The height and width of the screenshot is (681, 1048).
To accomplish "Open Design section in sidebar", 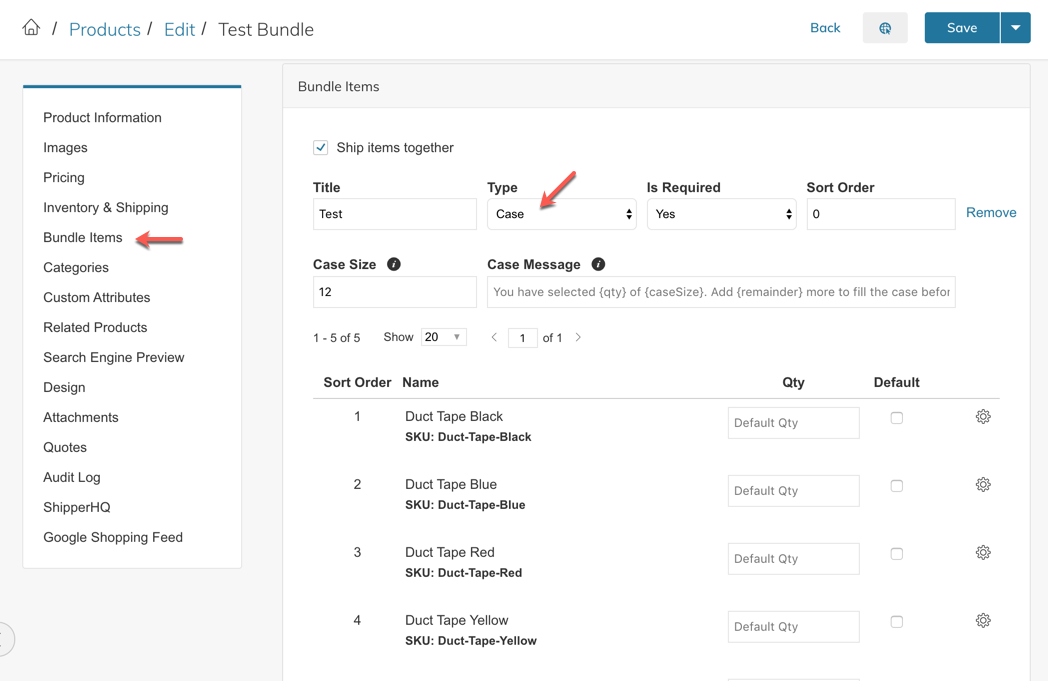I will point(64,388).
